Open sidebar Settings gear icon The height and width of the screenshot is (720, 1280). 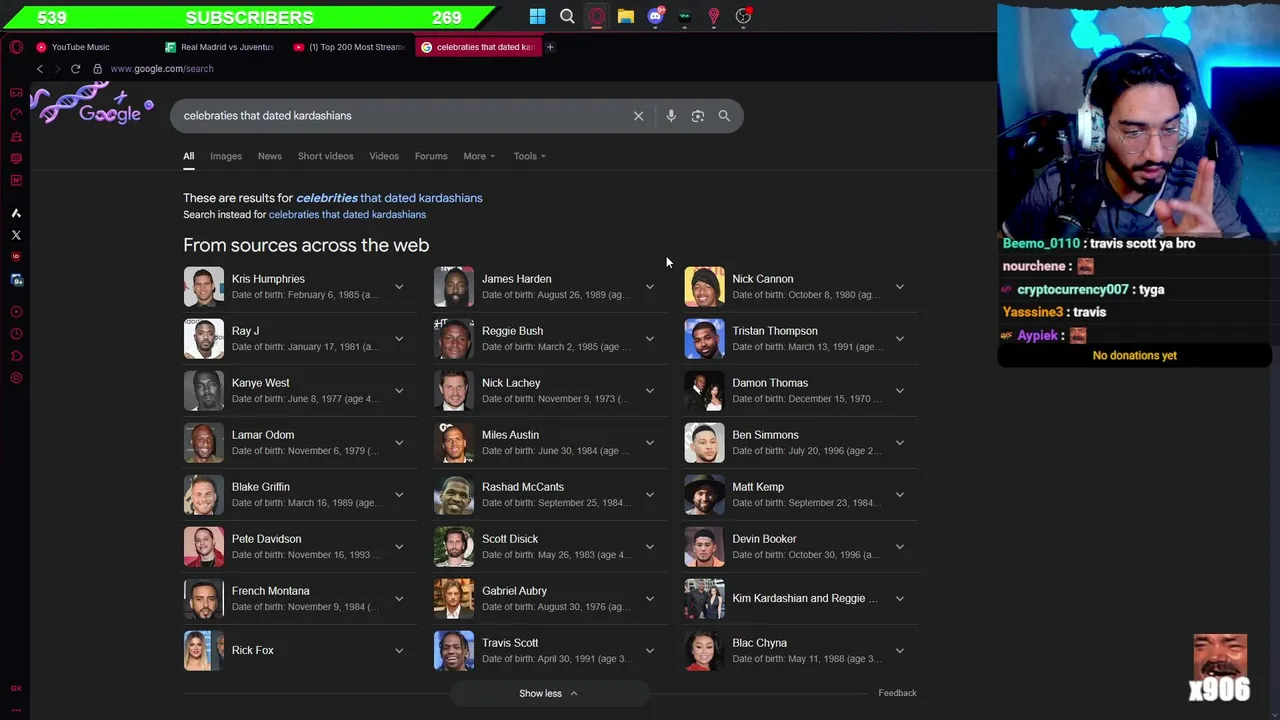(x=16, y=378)
